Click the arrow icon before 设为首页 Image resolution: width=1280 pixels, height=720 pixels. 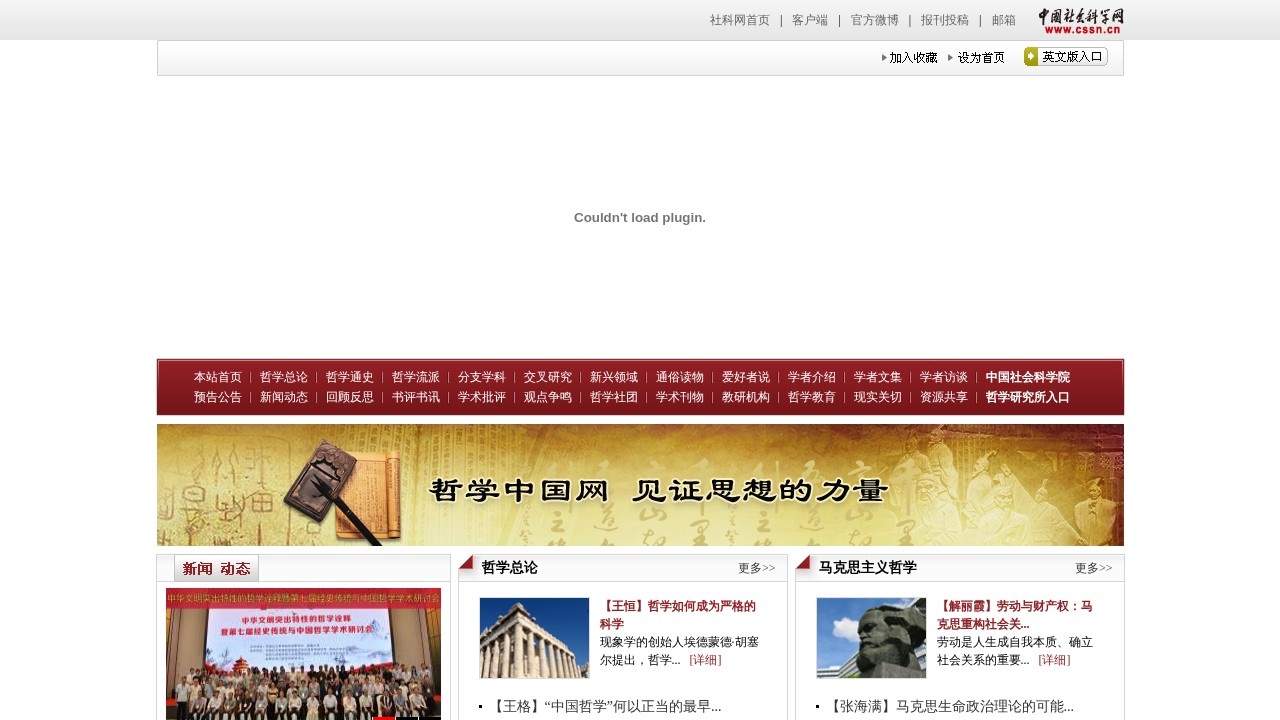click(950, 57)
